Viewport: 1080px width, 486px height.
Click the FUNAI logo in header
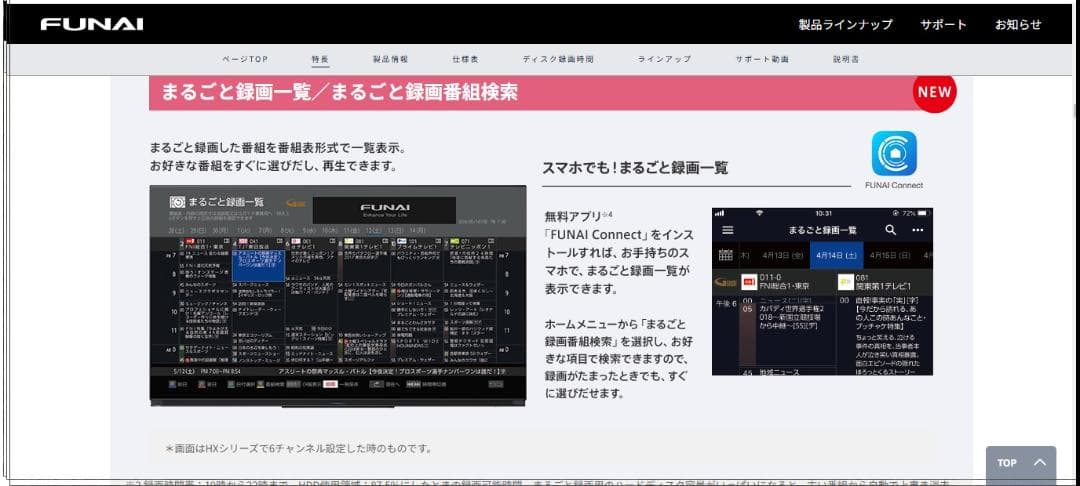pos(92,24)
